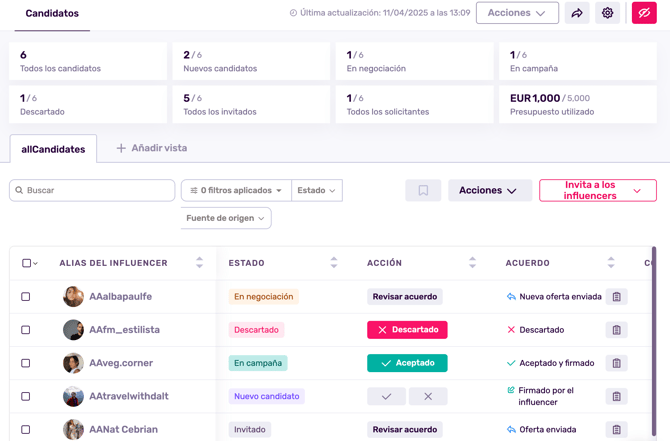Open clipboard icon for AAveg.corner row
The image size is (670, 441).
pos(617,363)
